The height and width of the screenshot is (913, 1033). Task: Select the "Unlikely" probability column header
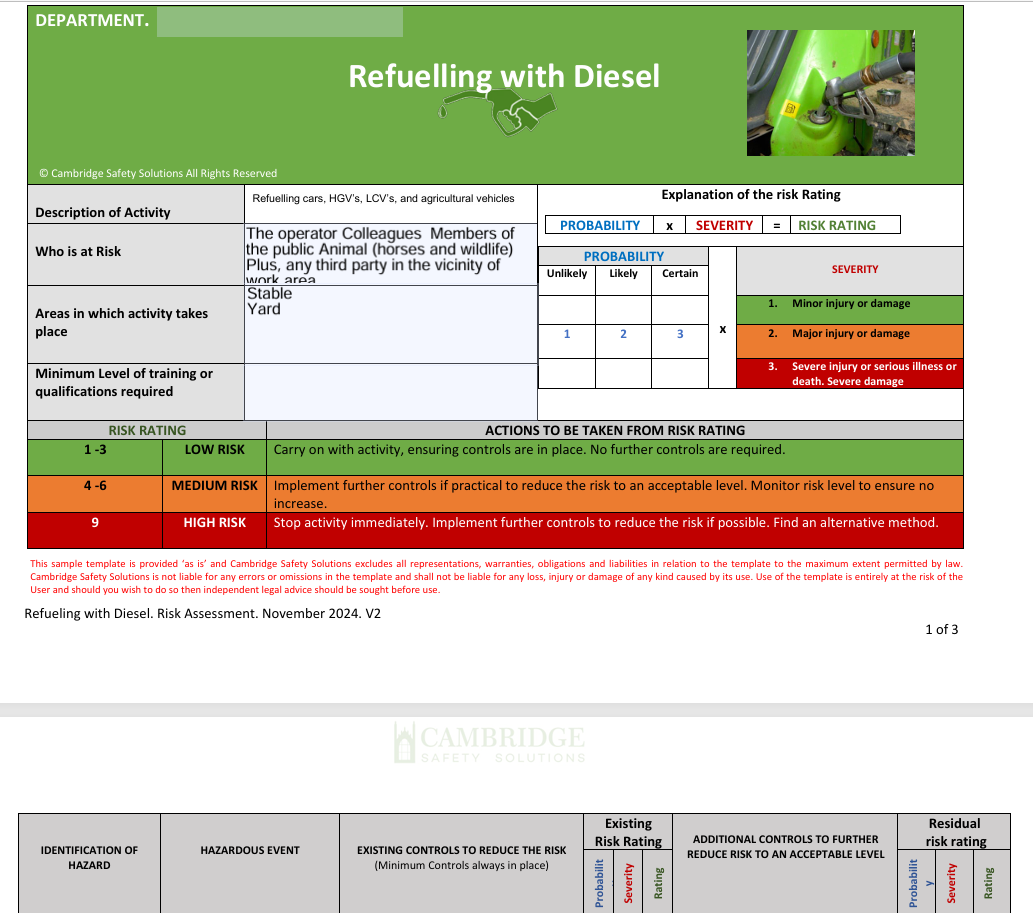coord(566,272)
